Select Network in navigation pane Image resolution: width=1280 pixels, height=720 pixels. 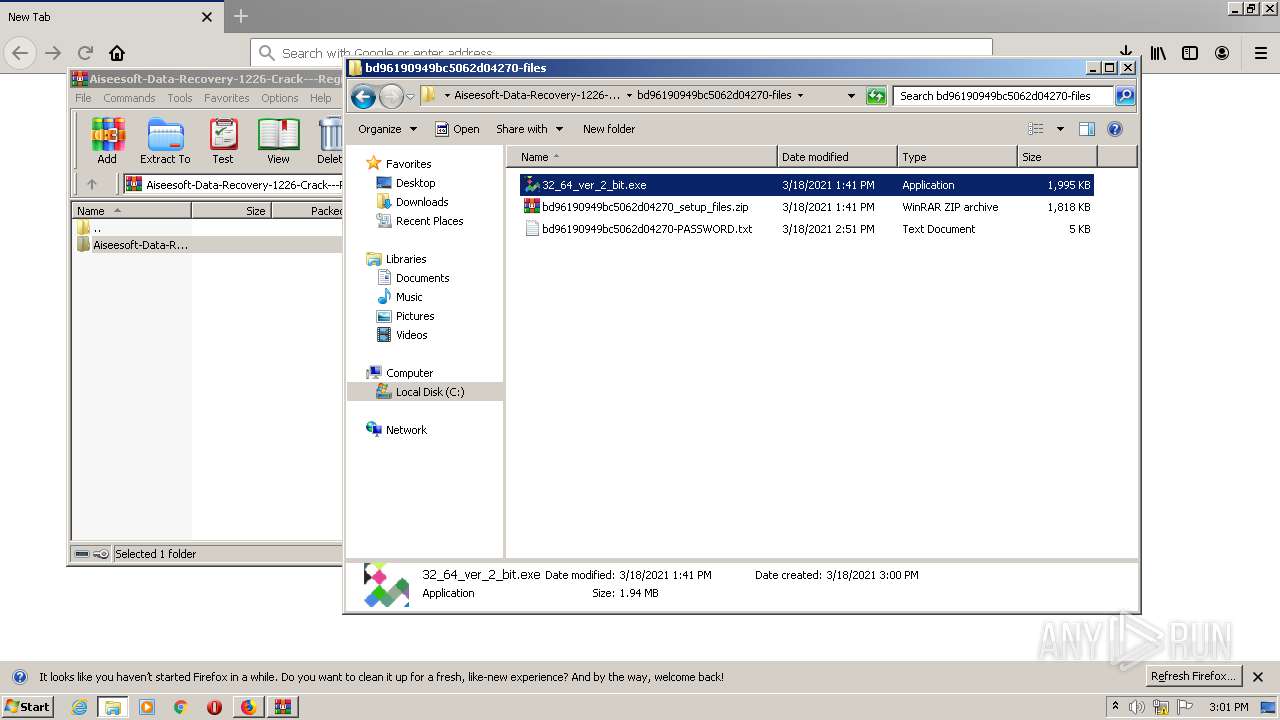click(x=406, y=430)
